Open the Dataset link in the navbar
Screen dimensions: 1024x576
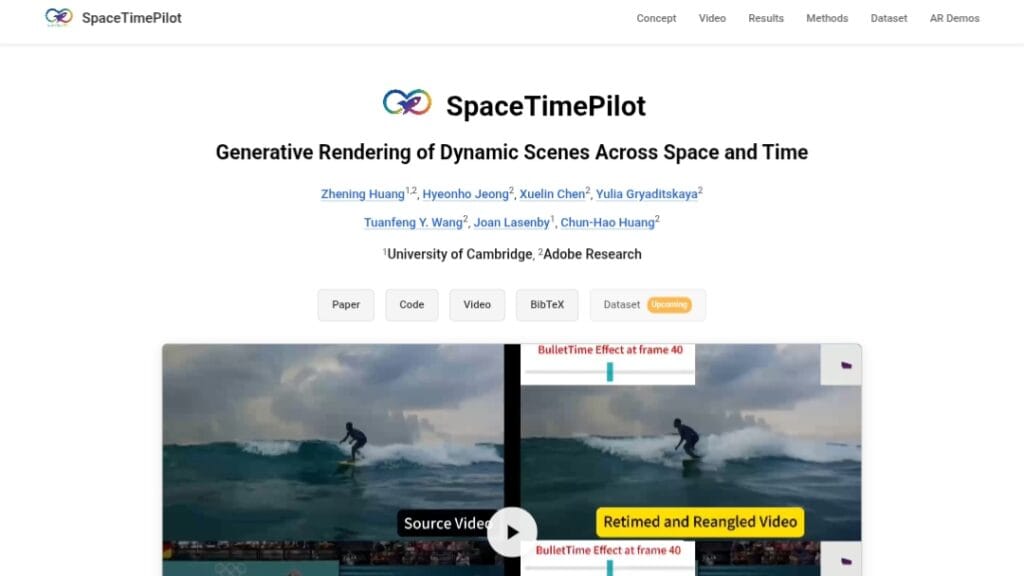click(888, 18)
